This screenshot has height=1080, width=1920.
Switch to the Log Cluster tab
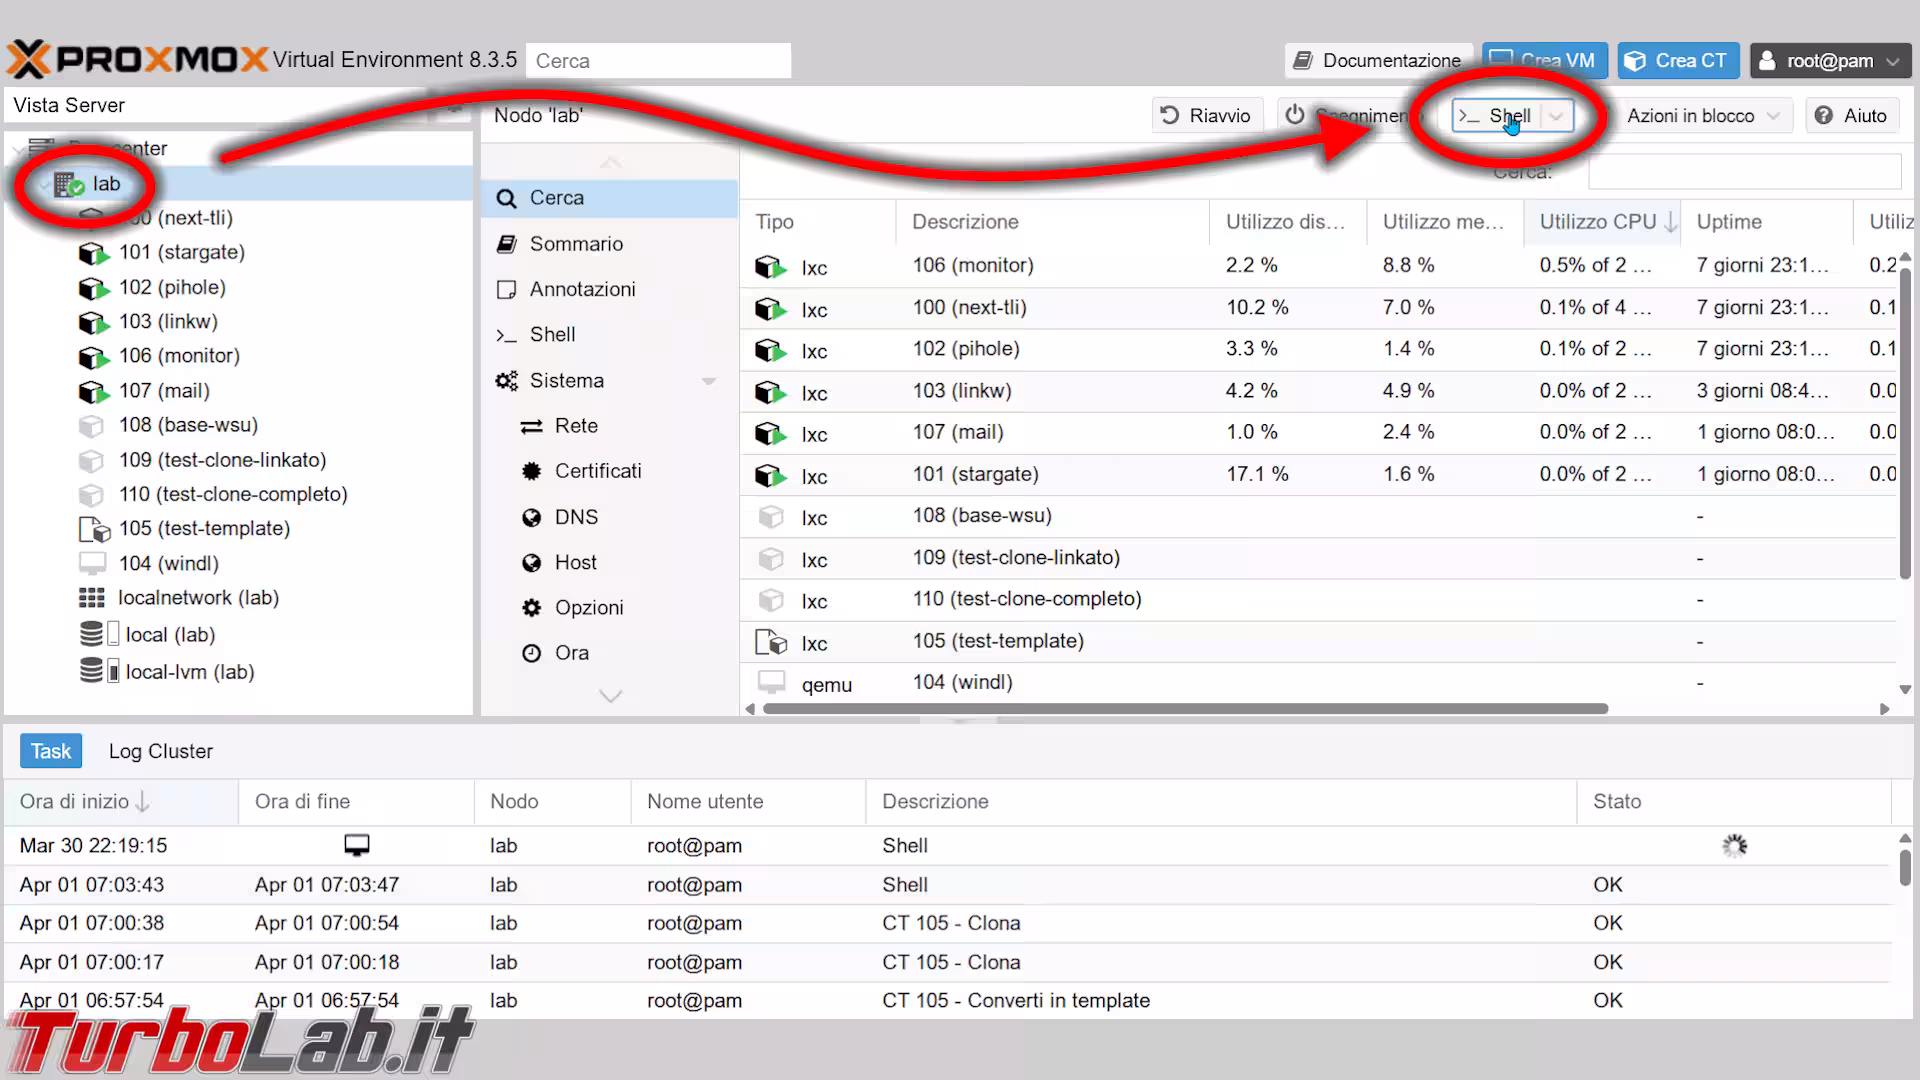tap(160, 751)
